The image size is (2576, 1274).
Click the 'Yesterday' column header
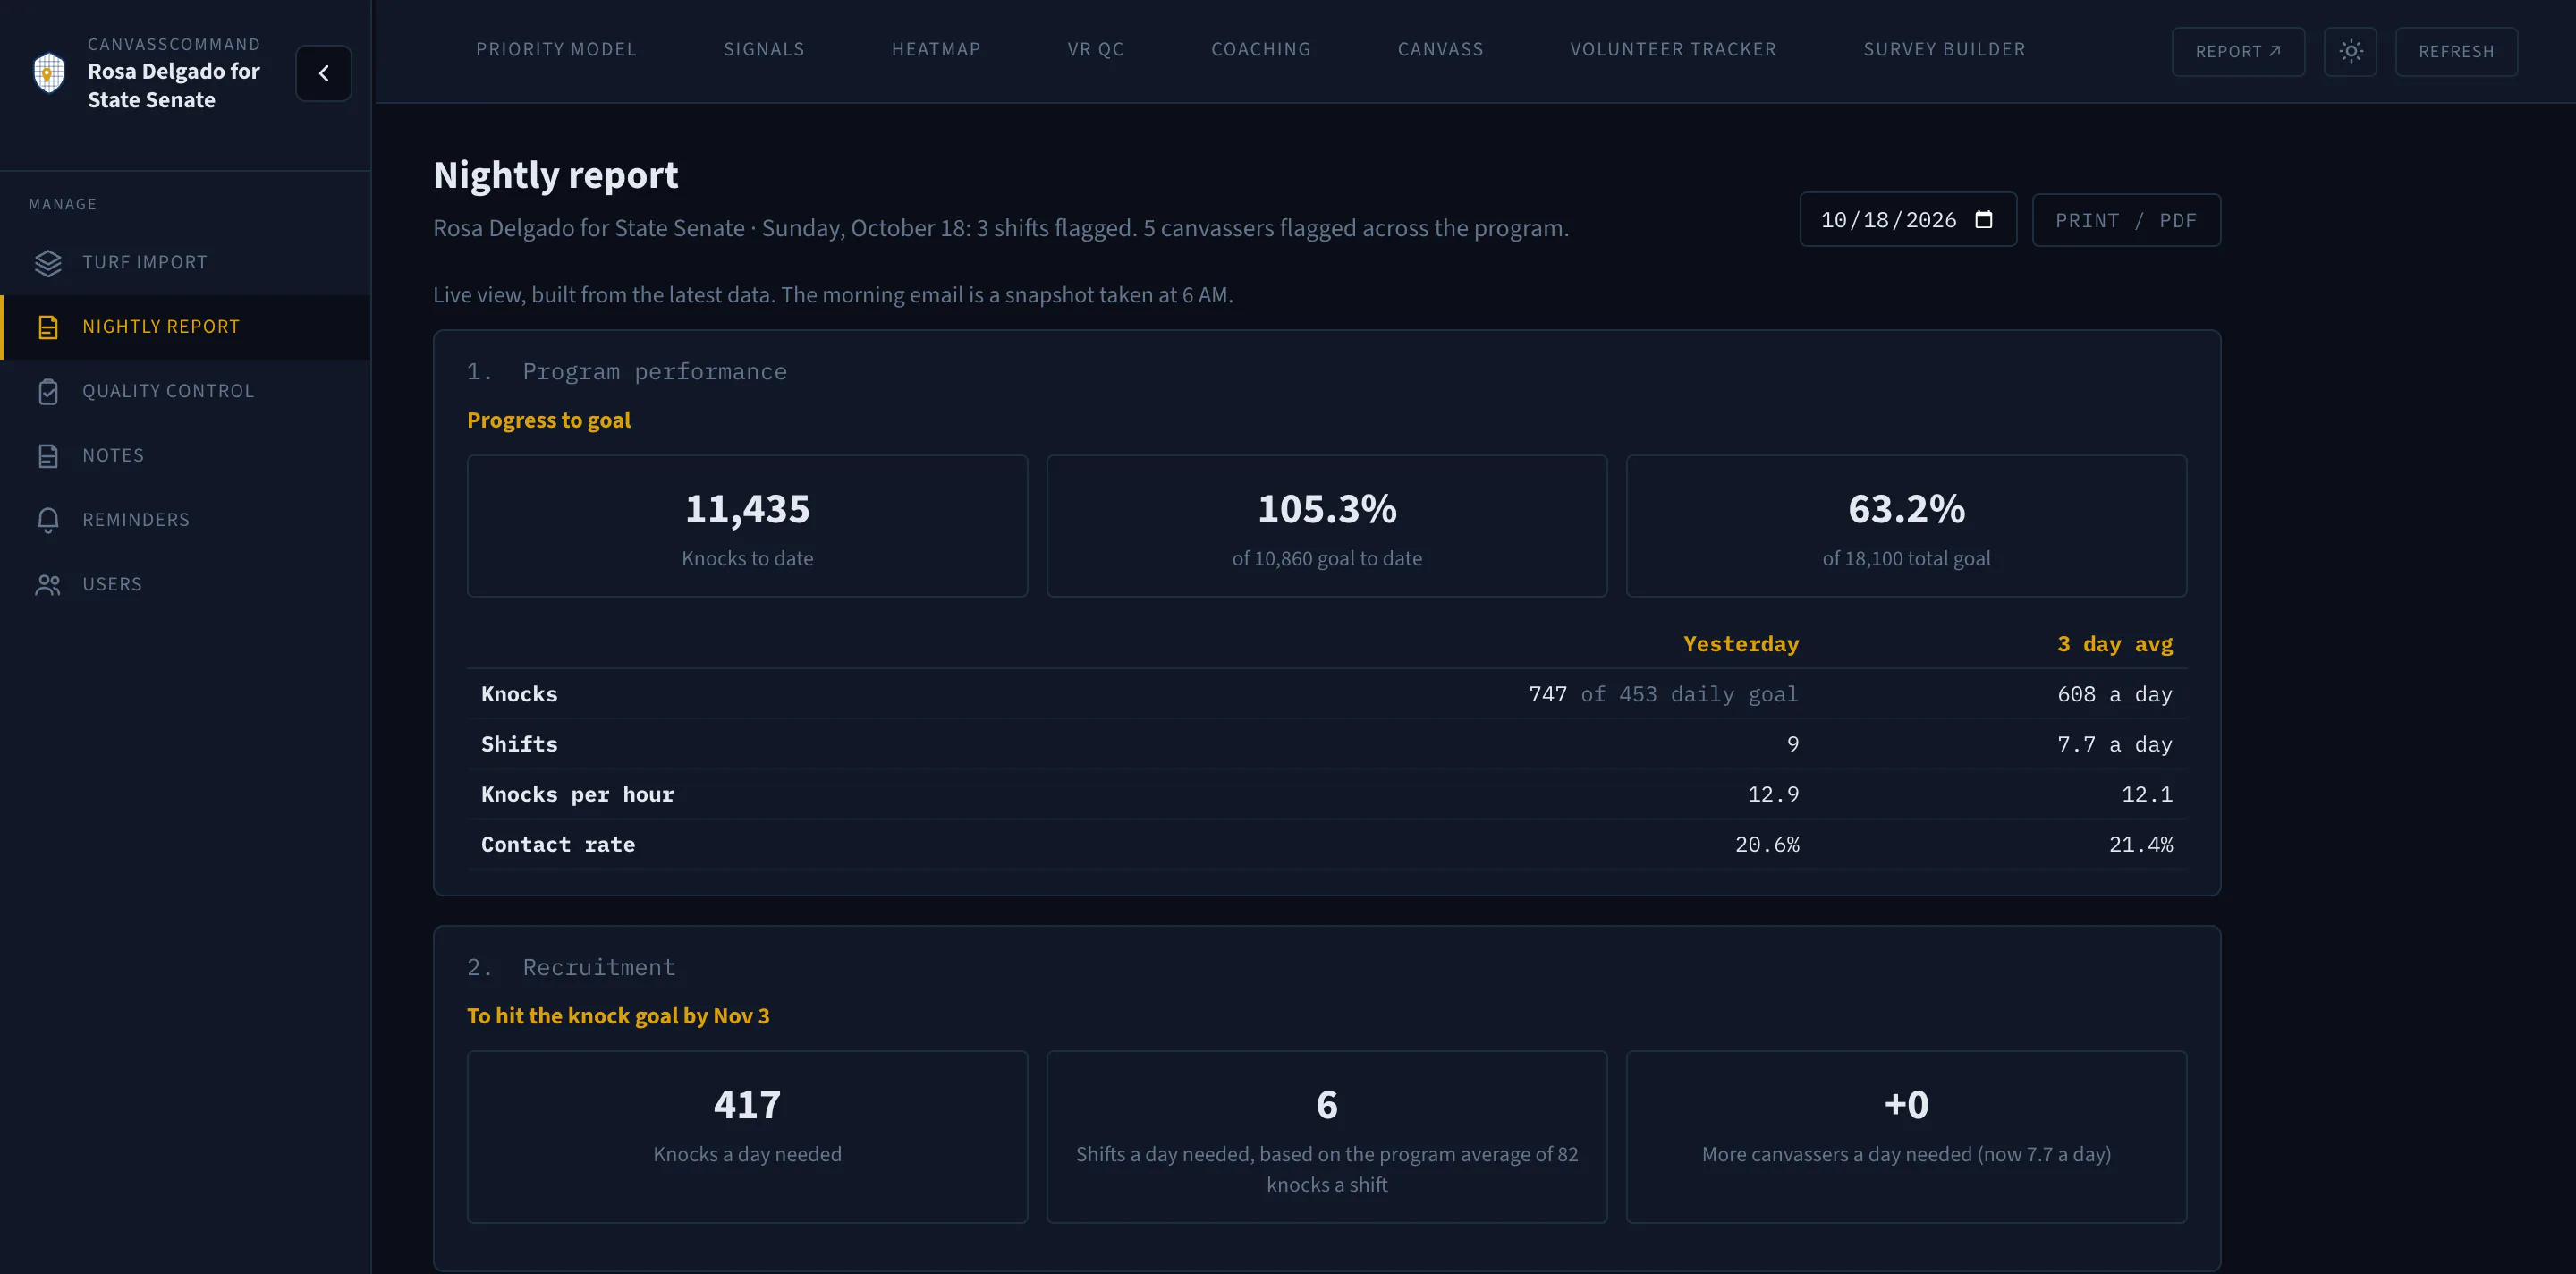coord(1740,644)
